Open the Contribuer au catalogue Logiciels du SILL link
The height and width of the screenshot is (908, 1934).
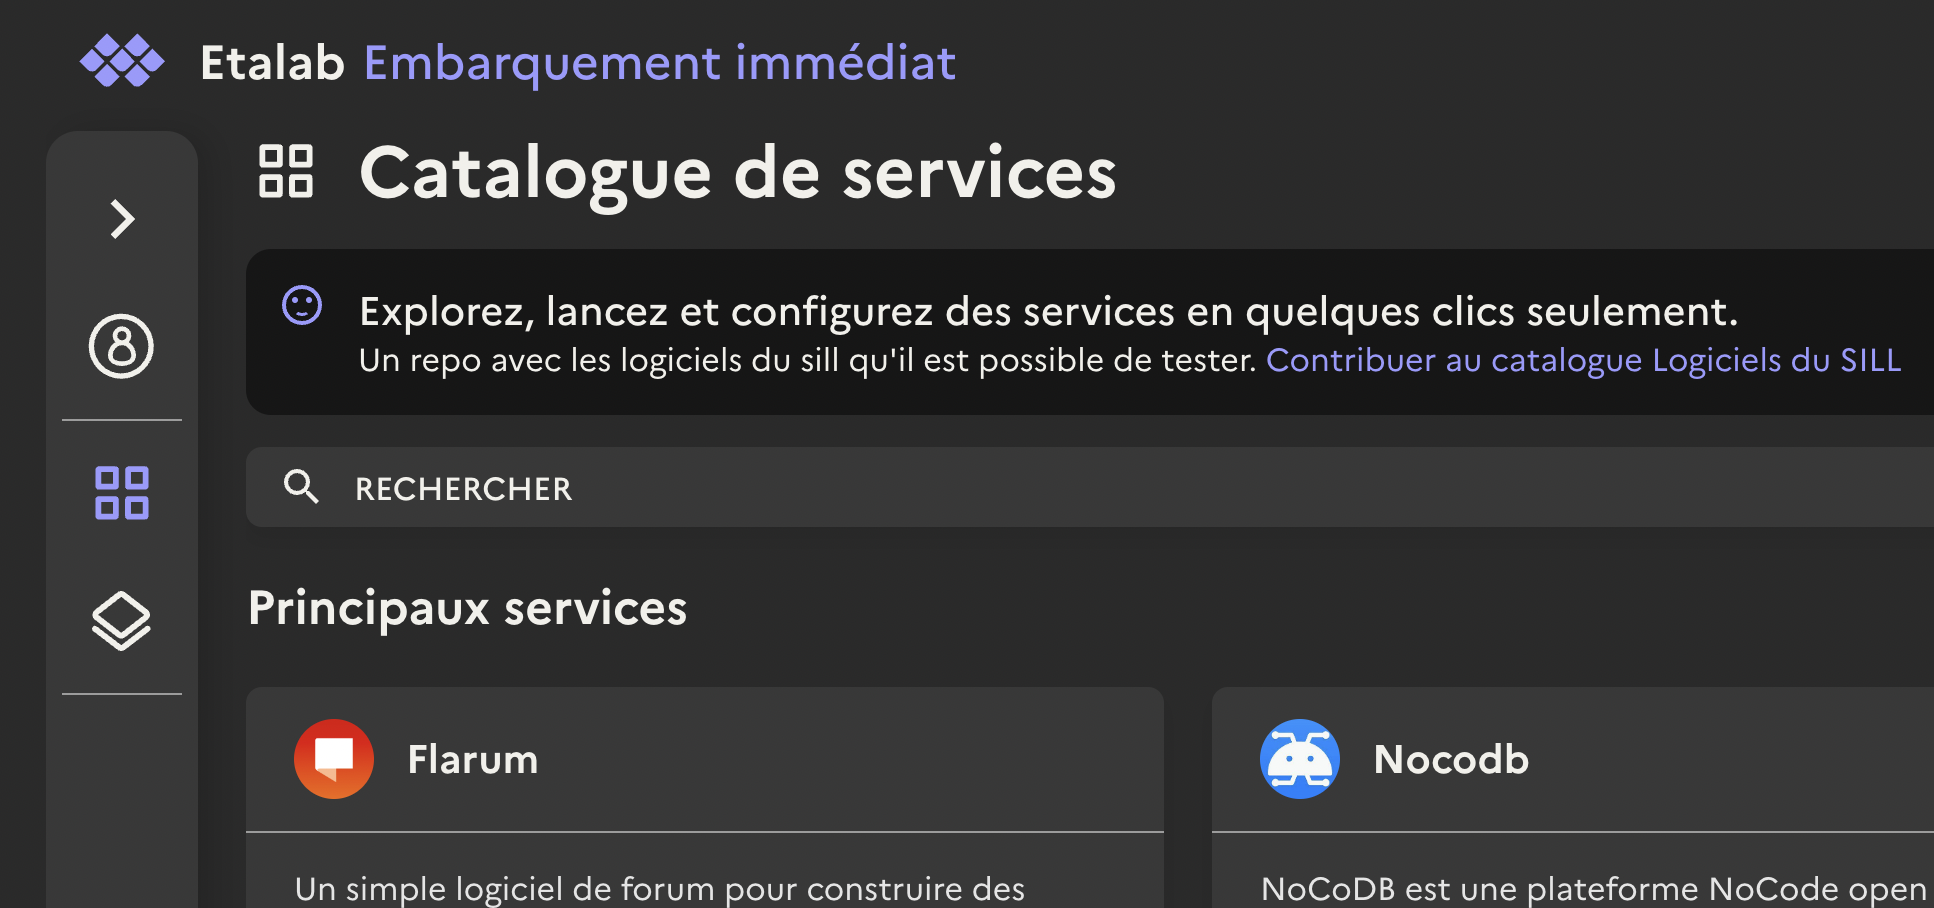click(1585, 361)
